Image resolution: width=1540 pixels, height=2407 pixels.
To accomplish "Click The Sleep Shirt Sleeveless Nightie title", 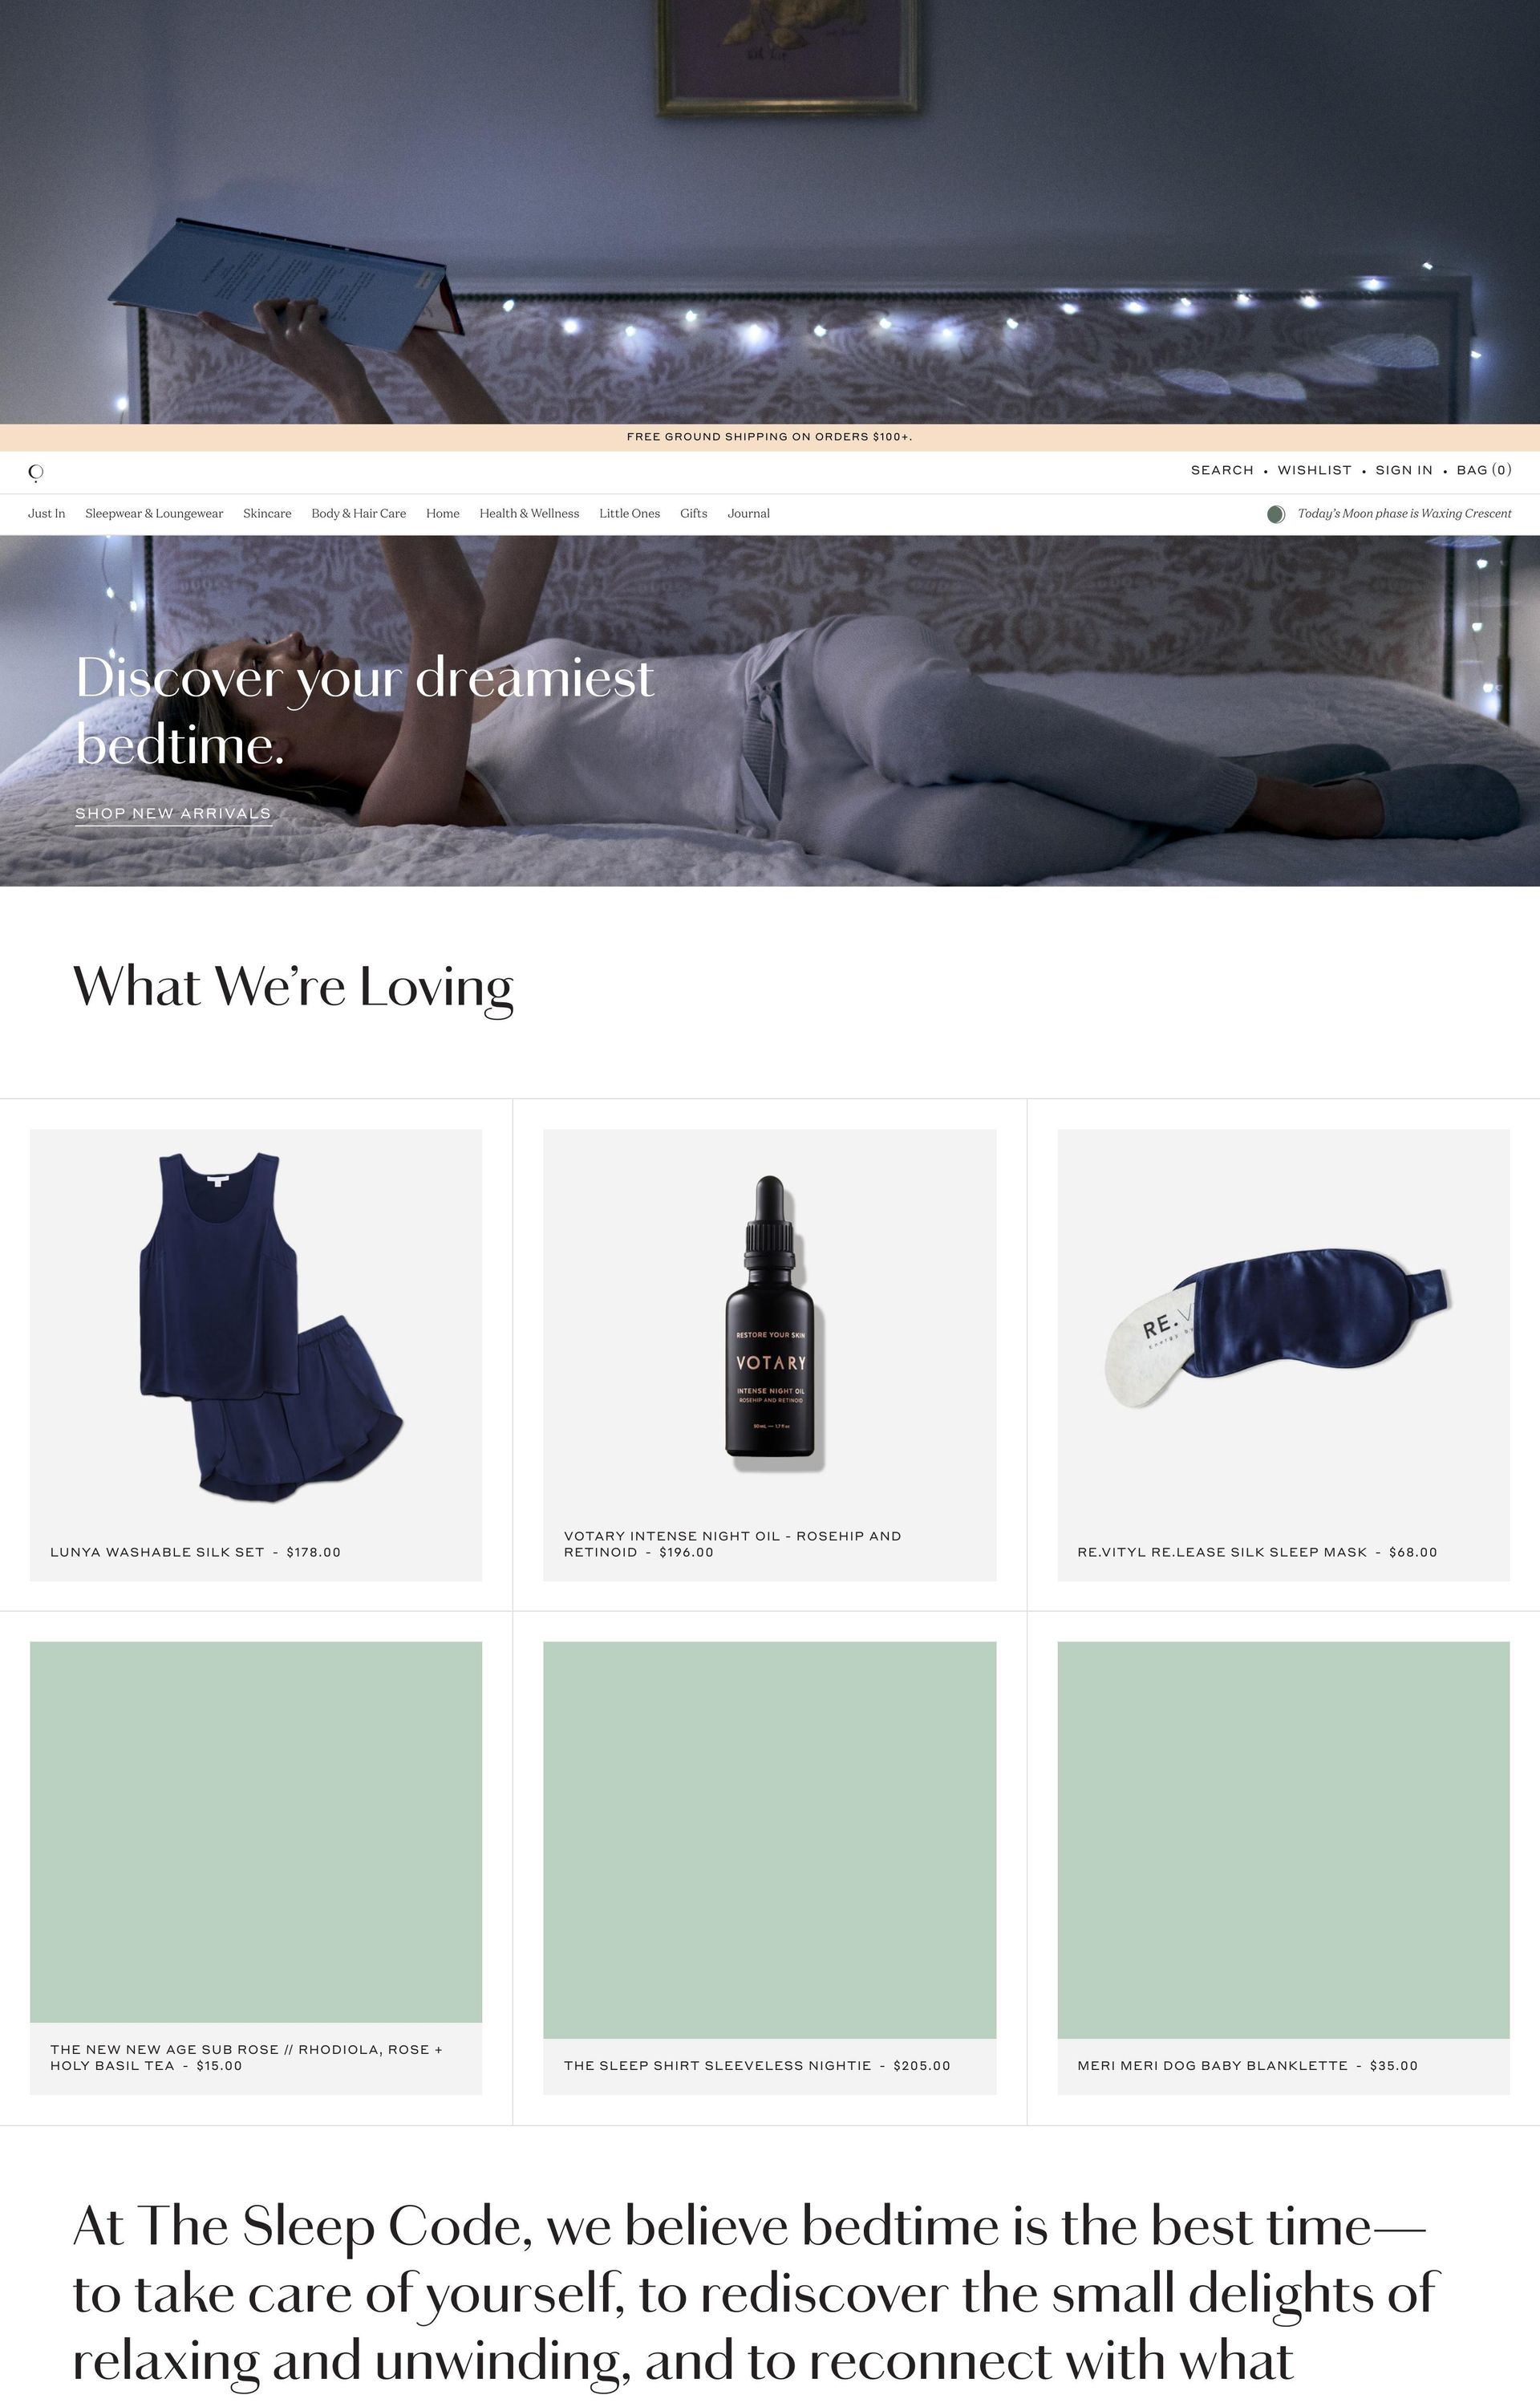I will [717, 2065].
